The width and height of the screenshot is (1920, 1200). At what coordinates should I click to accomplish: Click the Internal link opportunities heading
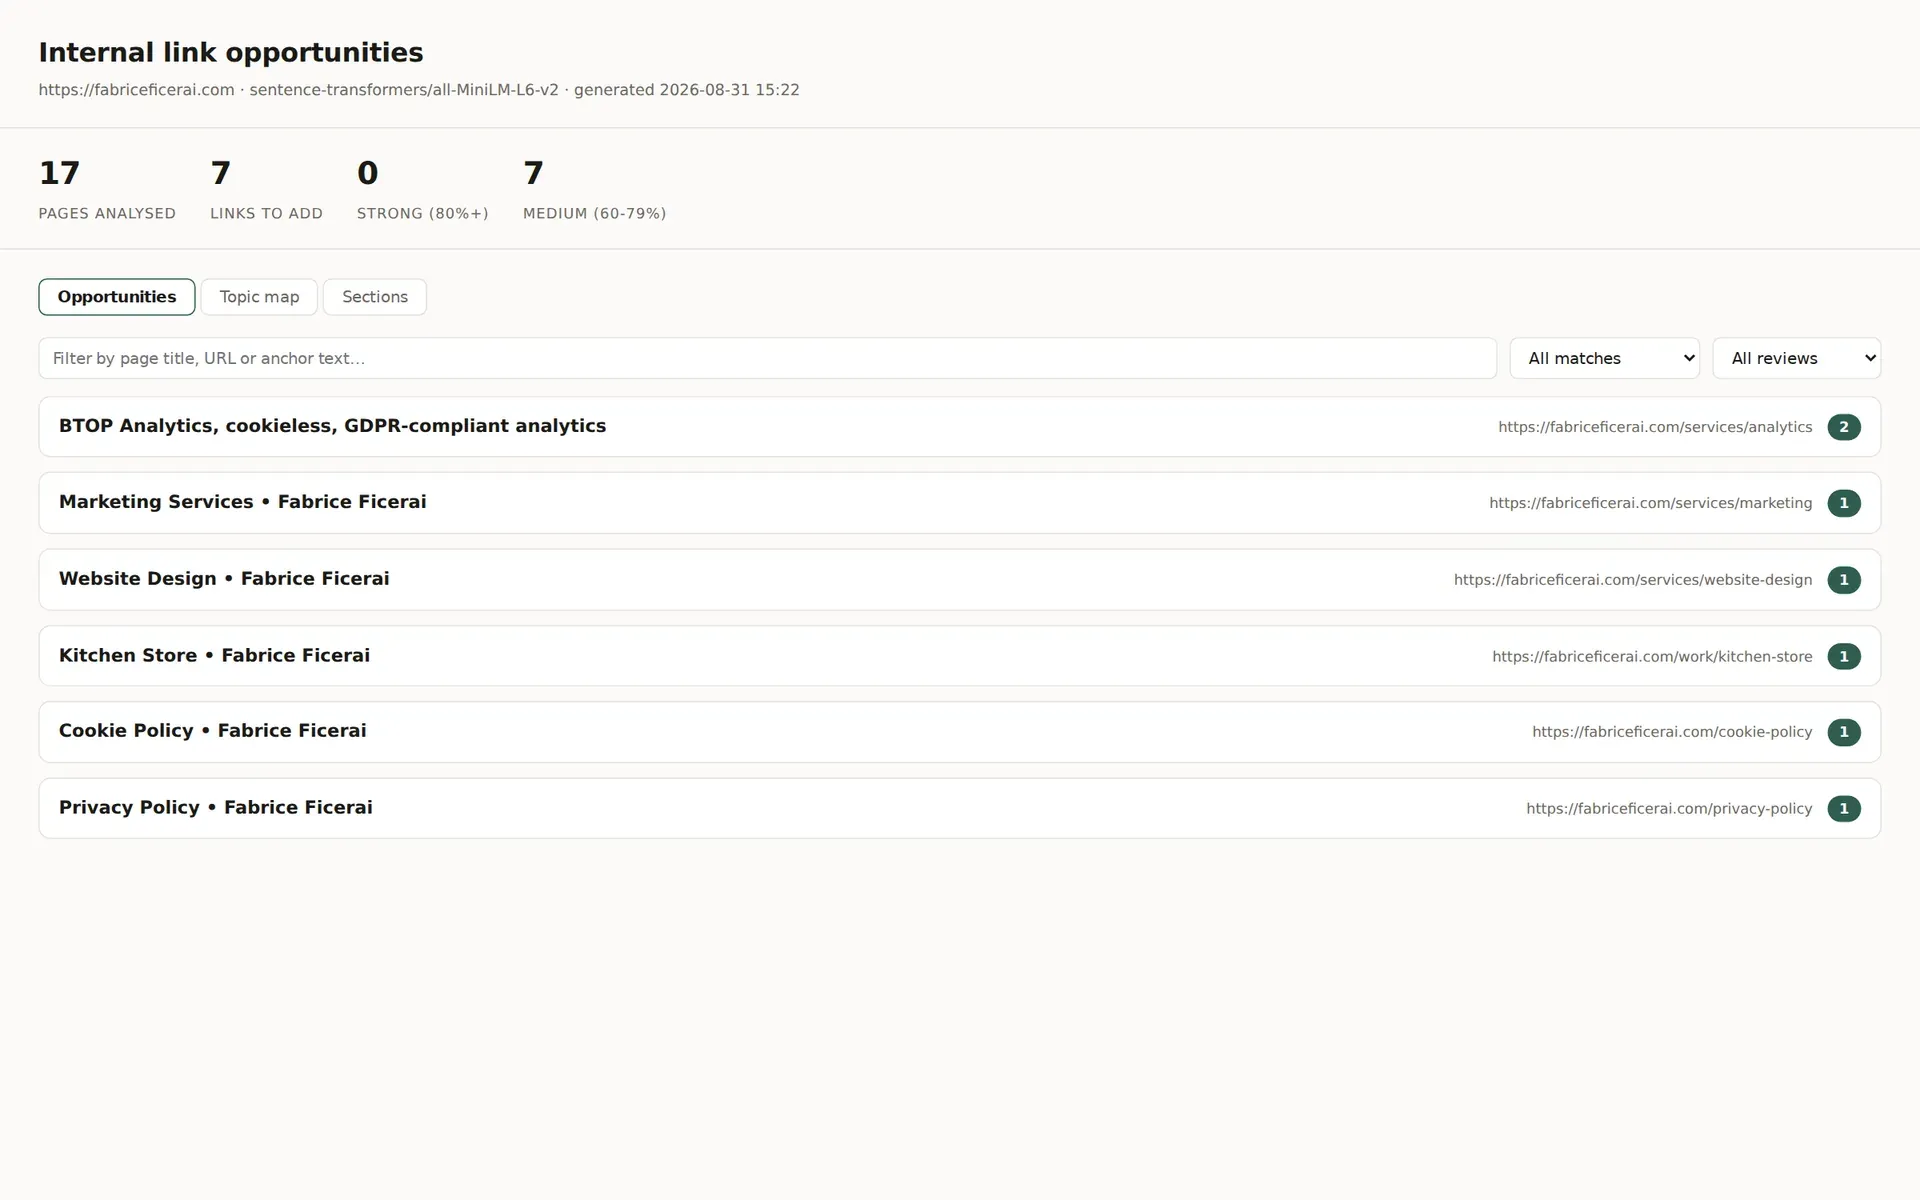(231, 52)
